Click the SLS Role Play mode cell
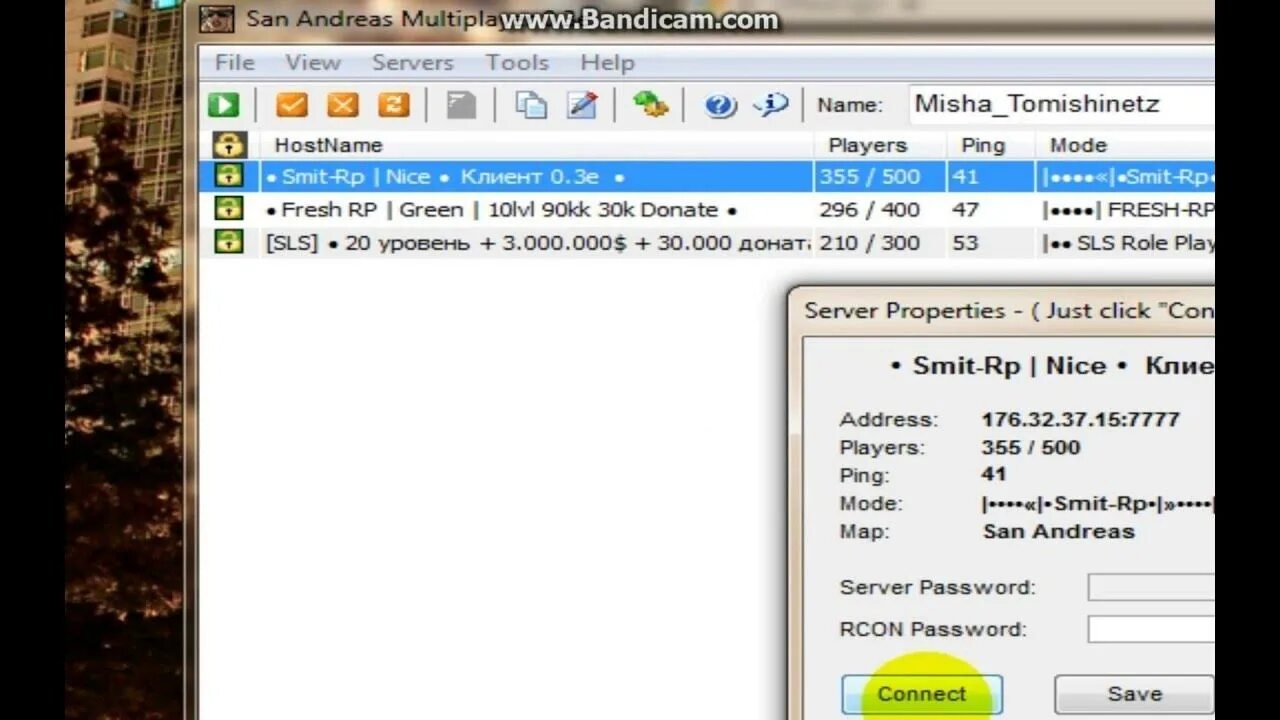 [x=1127, y=243]
